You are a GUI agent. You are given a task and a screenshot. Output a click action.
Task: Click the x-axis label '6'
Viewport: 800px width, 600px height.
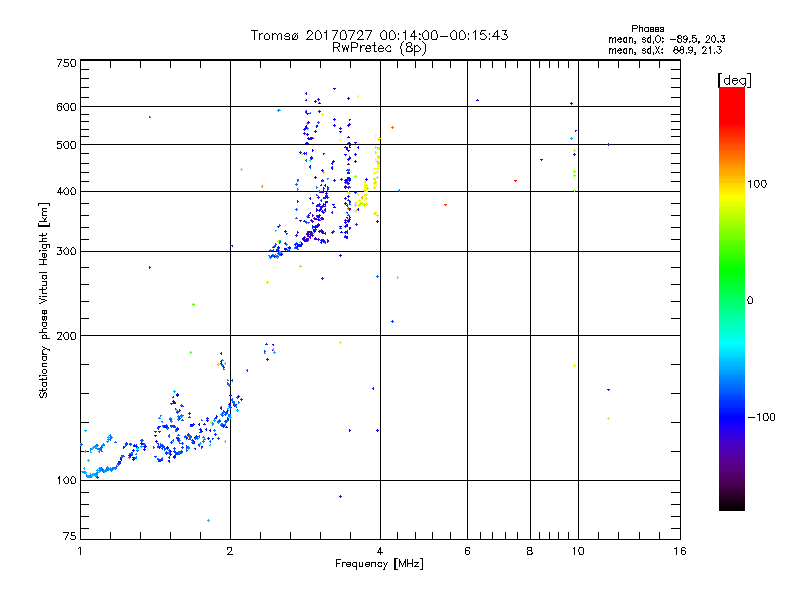tap(467, 551)
